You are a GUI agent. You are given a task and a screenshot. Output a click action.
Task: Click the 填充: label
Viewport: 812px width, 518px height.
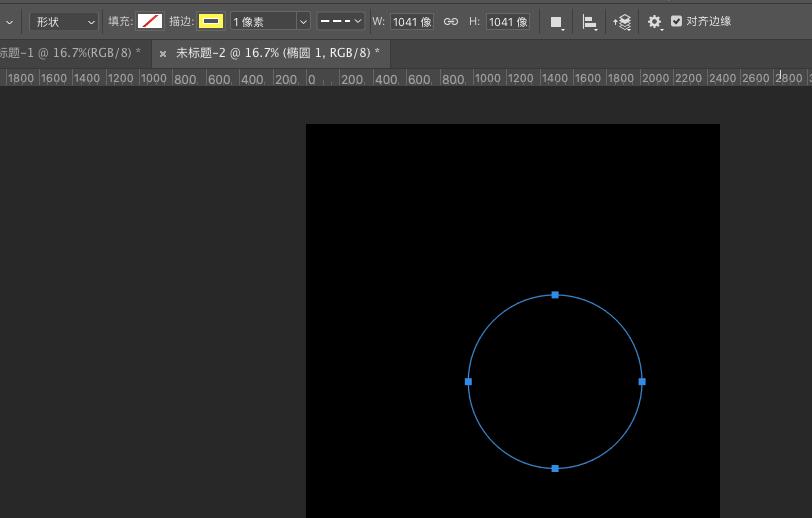[x=121, y=21]
